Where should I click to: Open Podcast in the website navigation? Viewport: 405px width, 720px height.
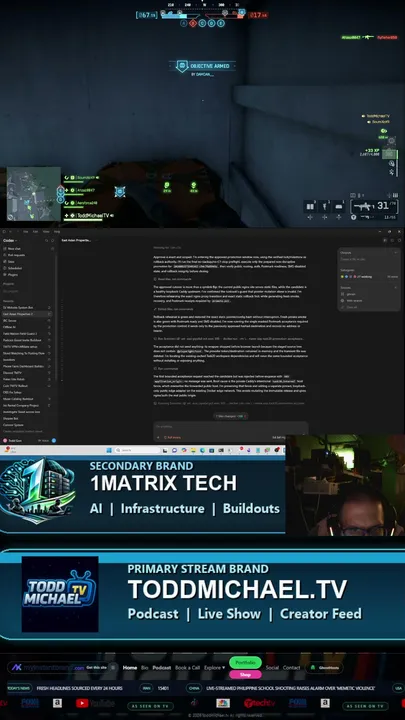pyautogui.click(x=162, y=668)
